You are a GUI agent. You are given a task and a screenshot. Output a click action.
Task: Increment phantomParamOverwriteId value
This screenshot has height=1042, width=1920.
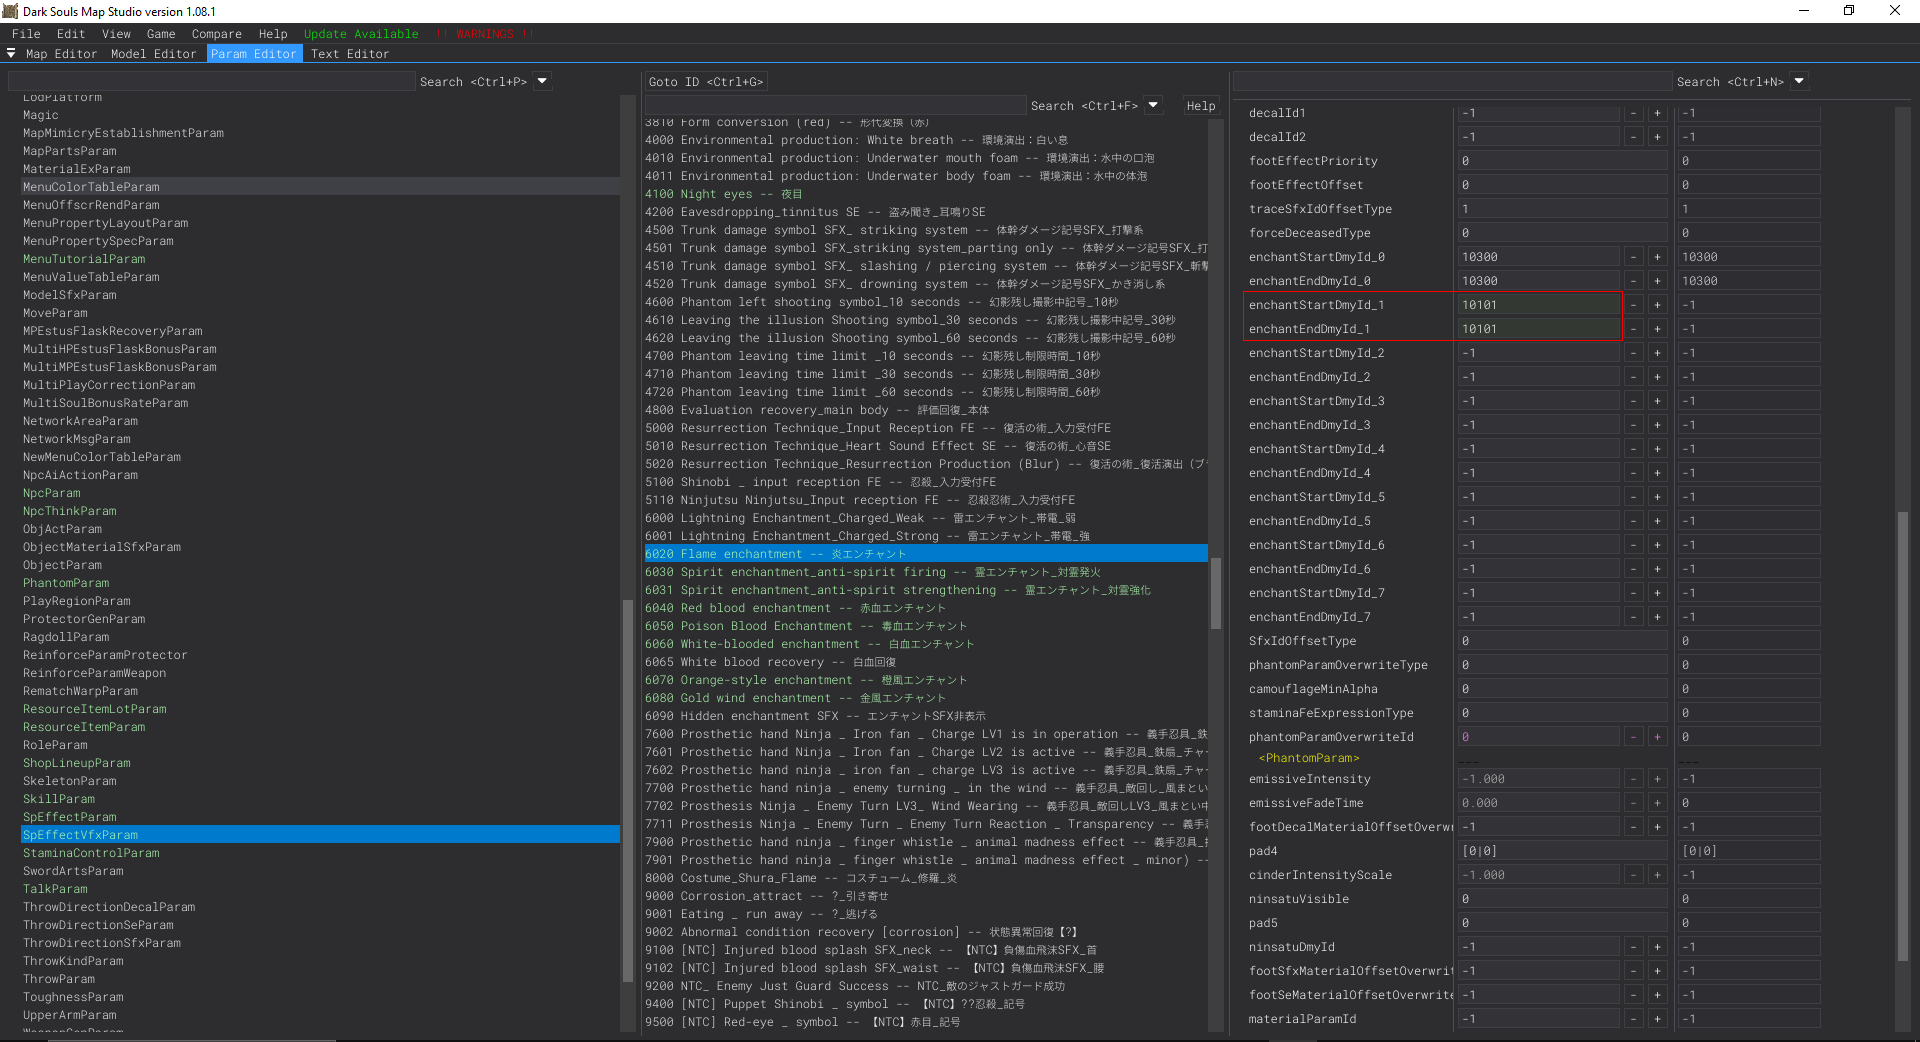coord(1657,737)
